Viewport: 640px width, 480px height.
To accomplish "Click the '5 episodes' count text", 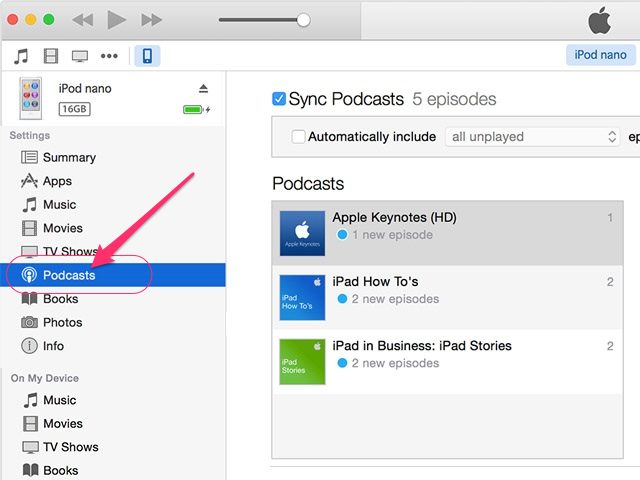I will coord(454,99).
